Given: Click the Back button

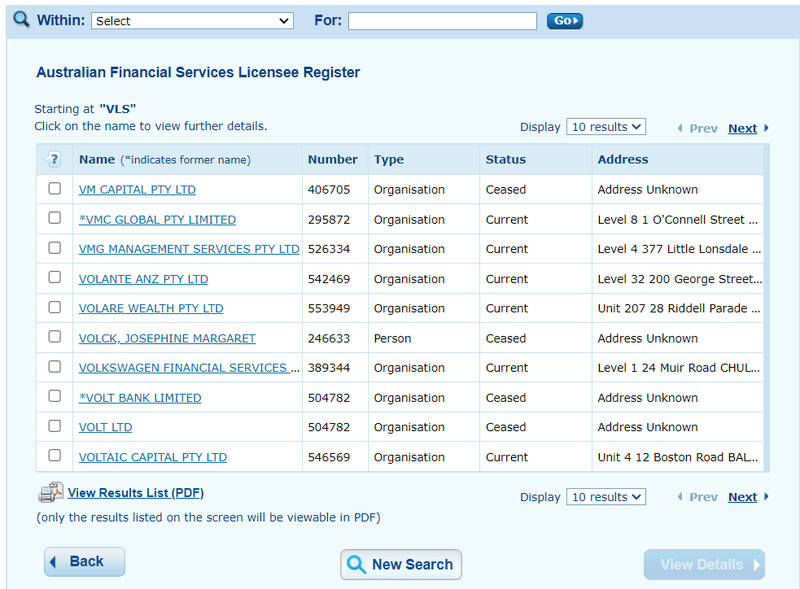Looking at the screenshot, I should pyautogui.click(x=85, y=561).
